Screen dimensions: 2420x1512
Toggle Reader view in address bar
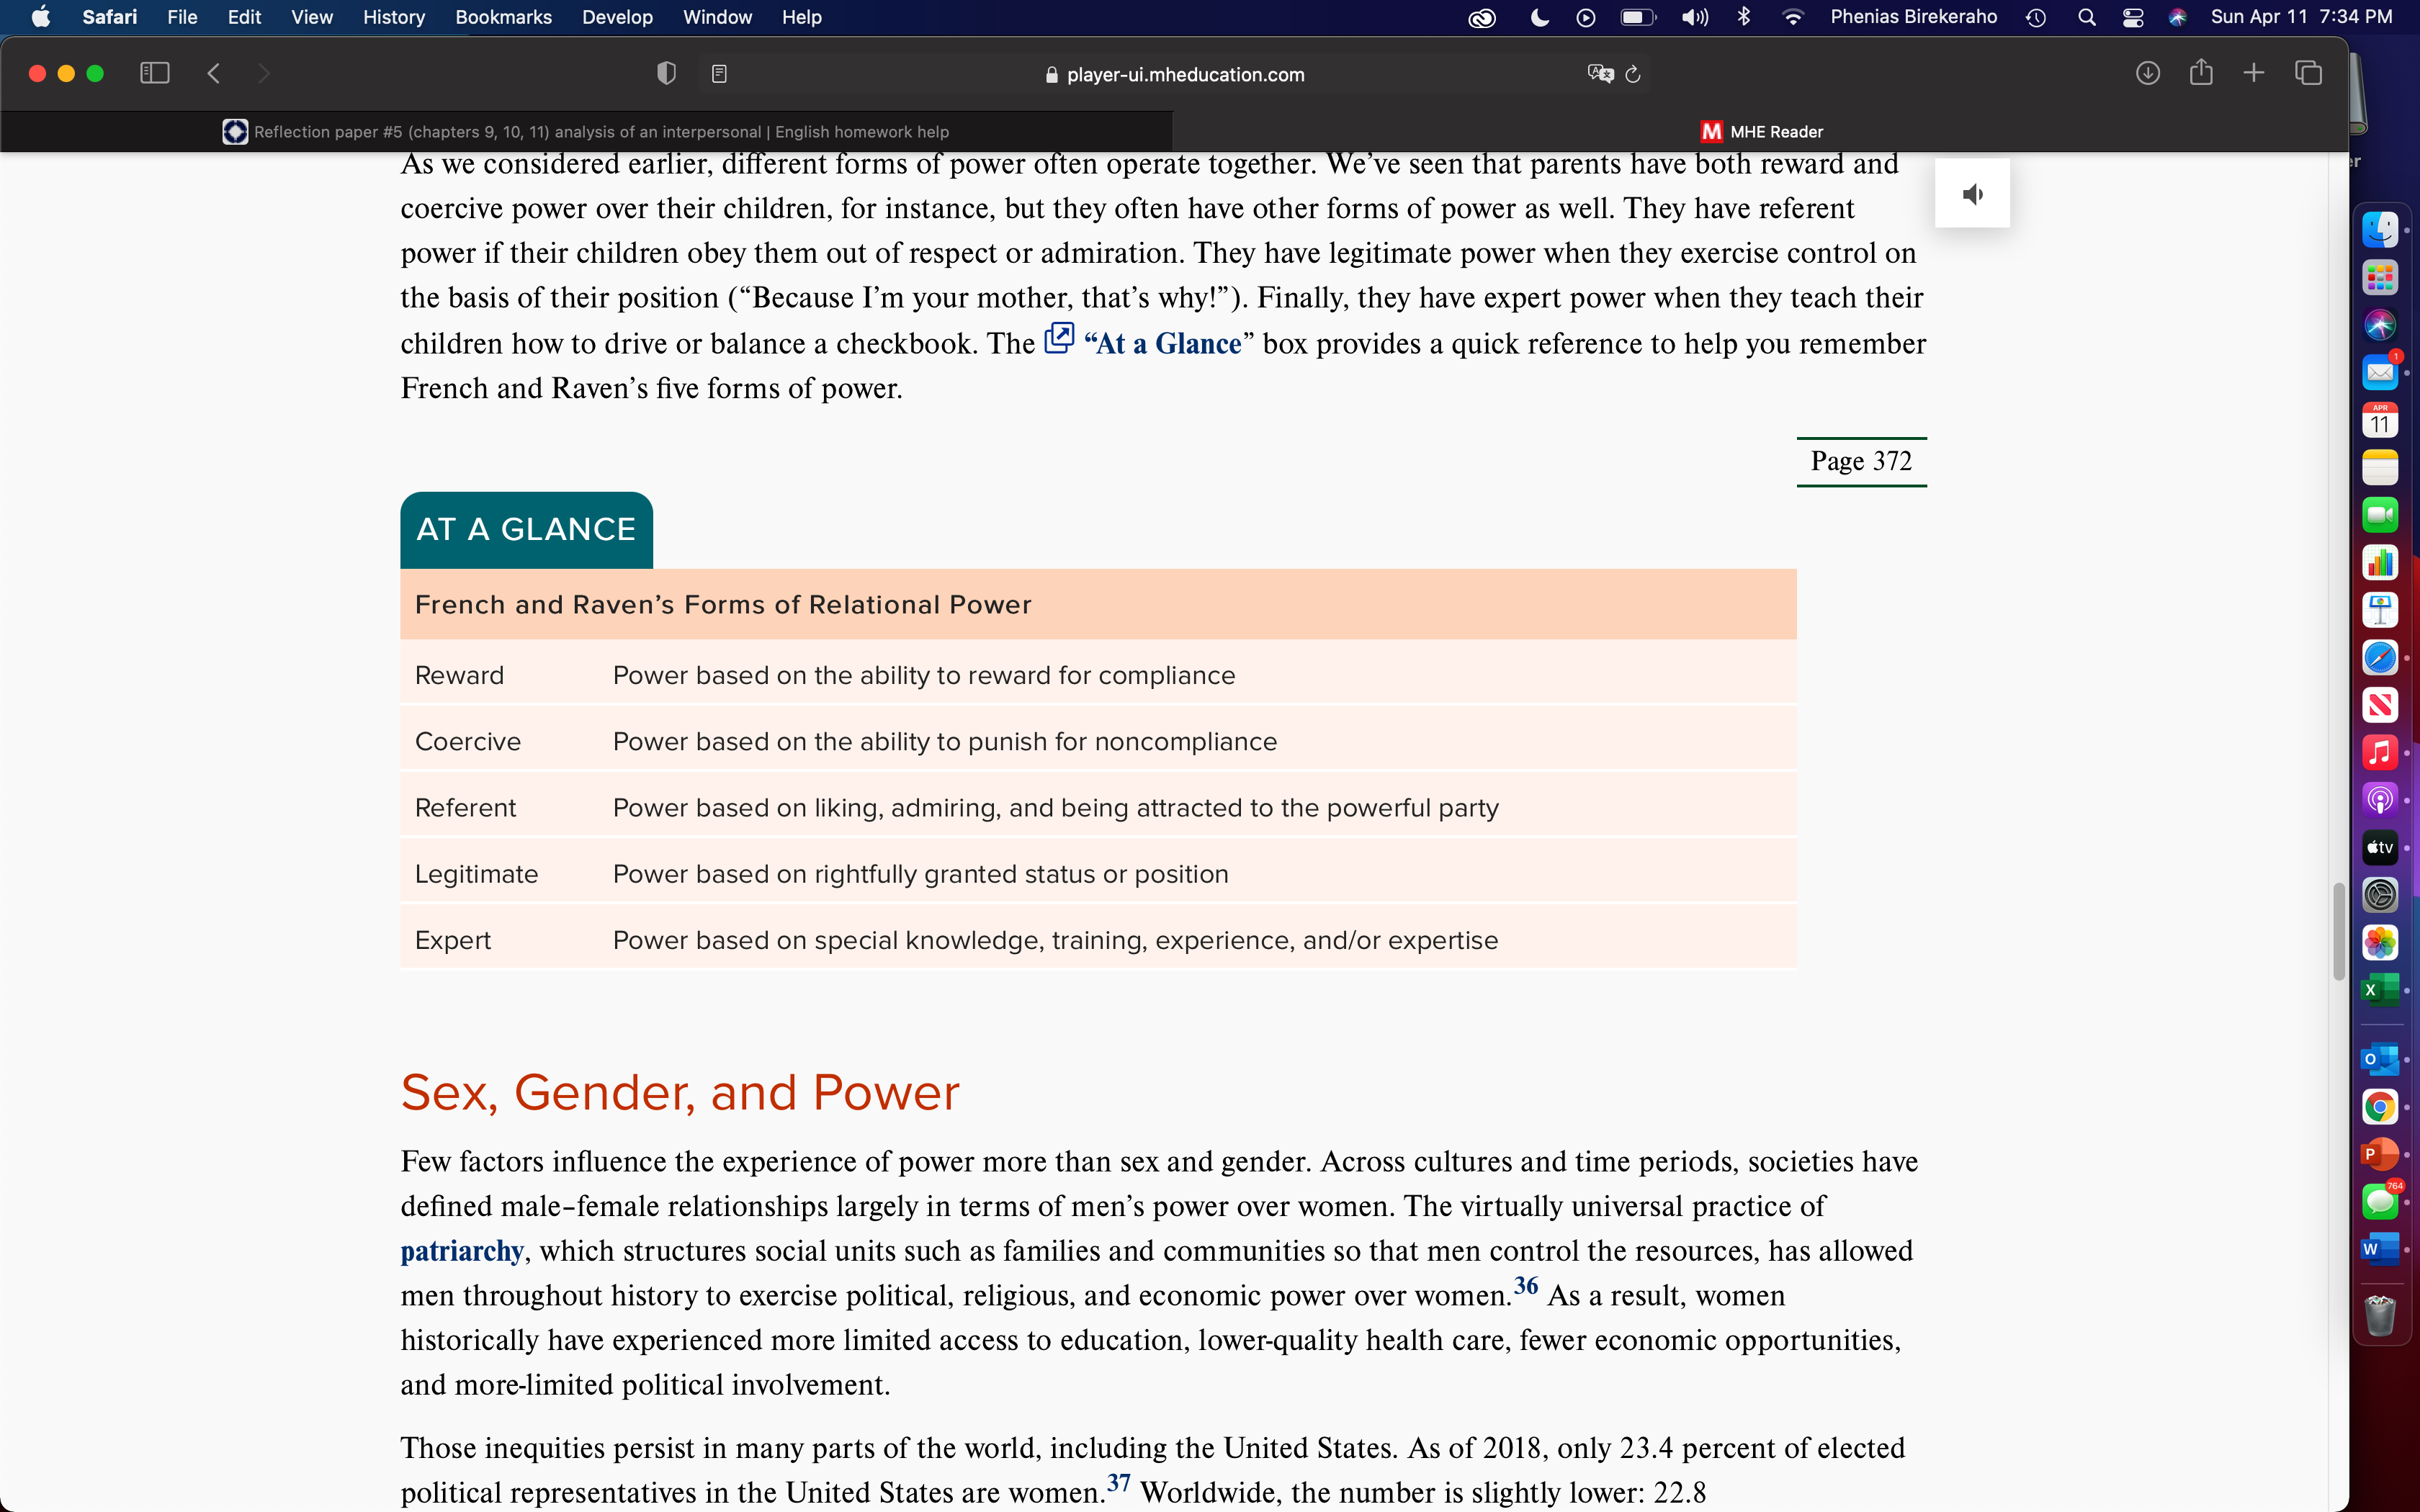click(x=719, y=74)
